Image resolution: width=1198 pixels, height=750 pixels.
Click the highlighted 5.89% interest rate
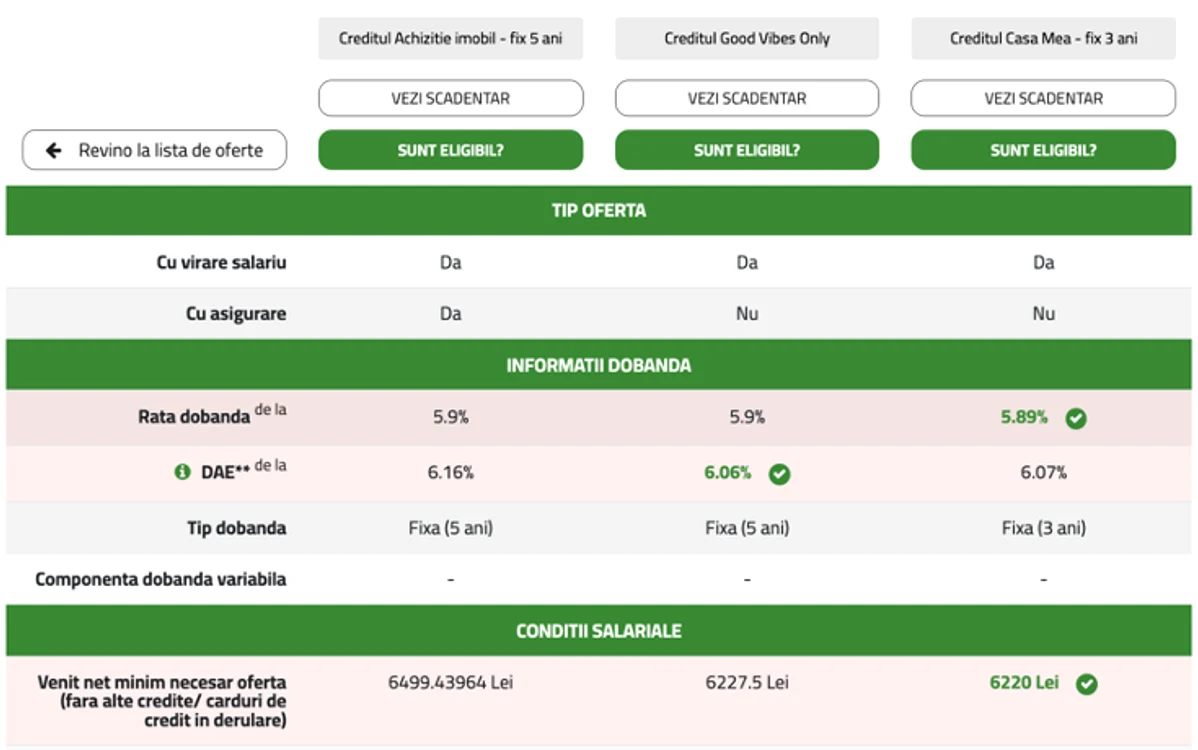pos(1024,417)
